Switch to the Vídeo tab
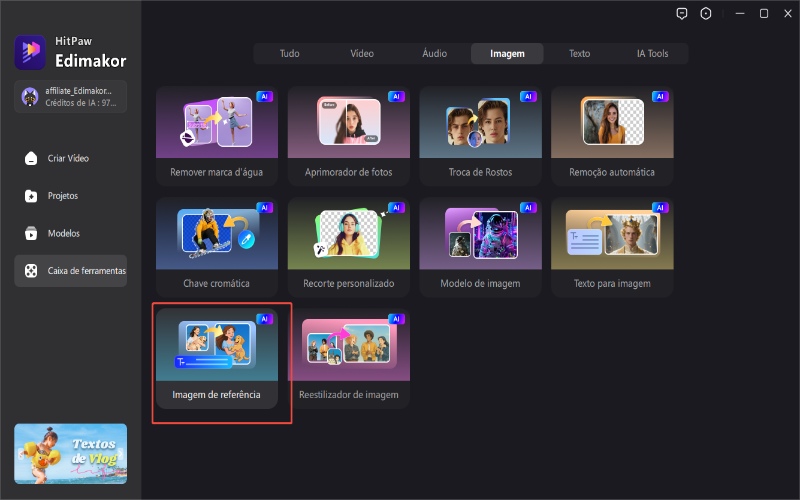The width and height of the screenshot is (800, 500). [361, 53]
